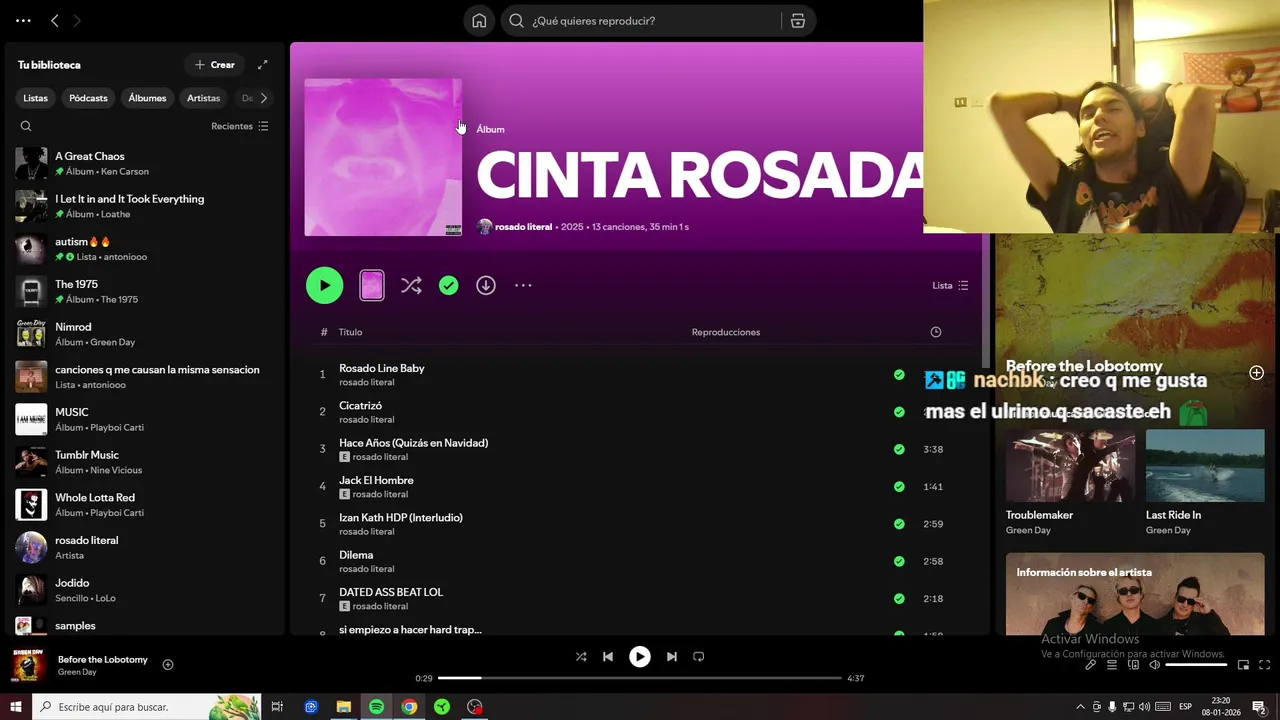Screen dimensions: 1280x720
Task: Open rosado literal artist link in album header
Action: tap(524, 227)
